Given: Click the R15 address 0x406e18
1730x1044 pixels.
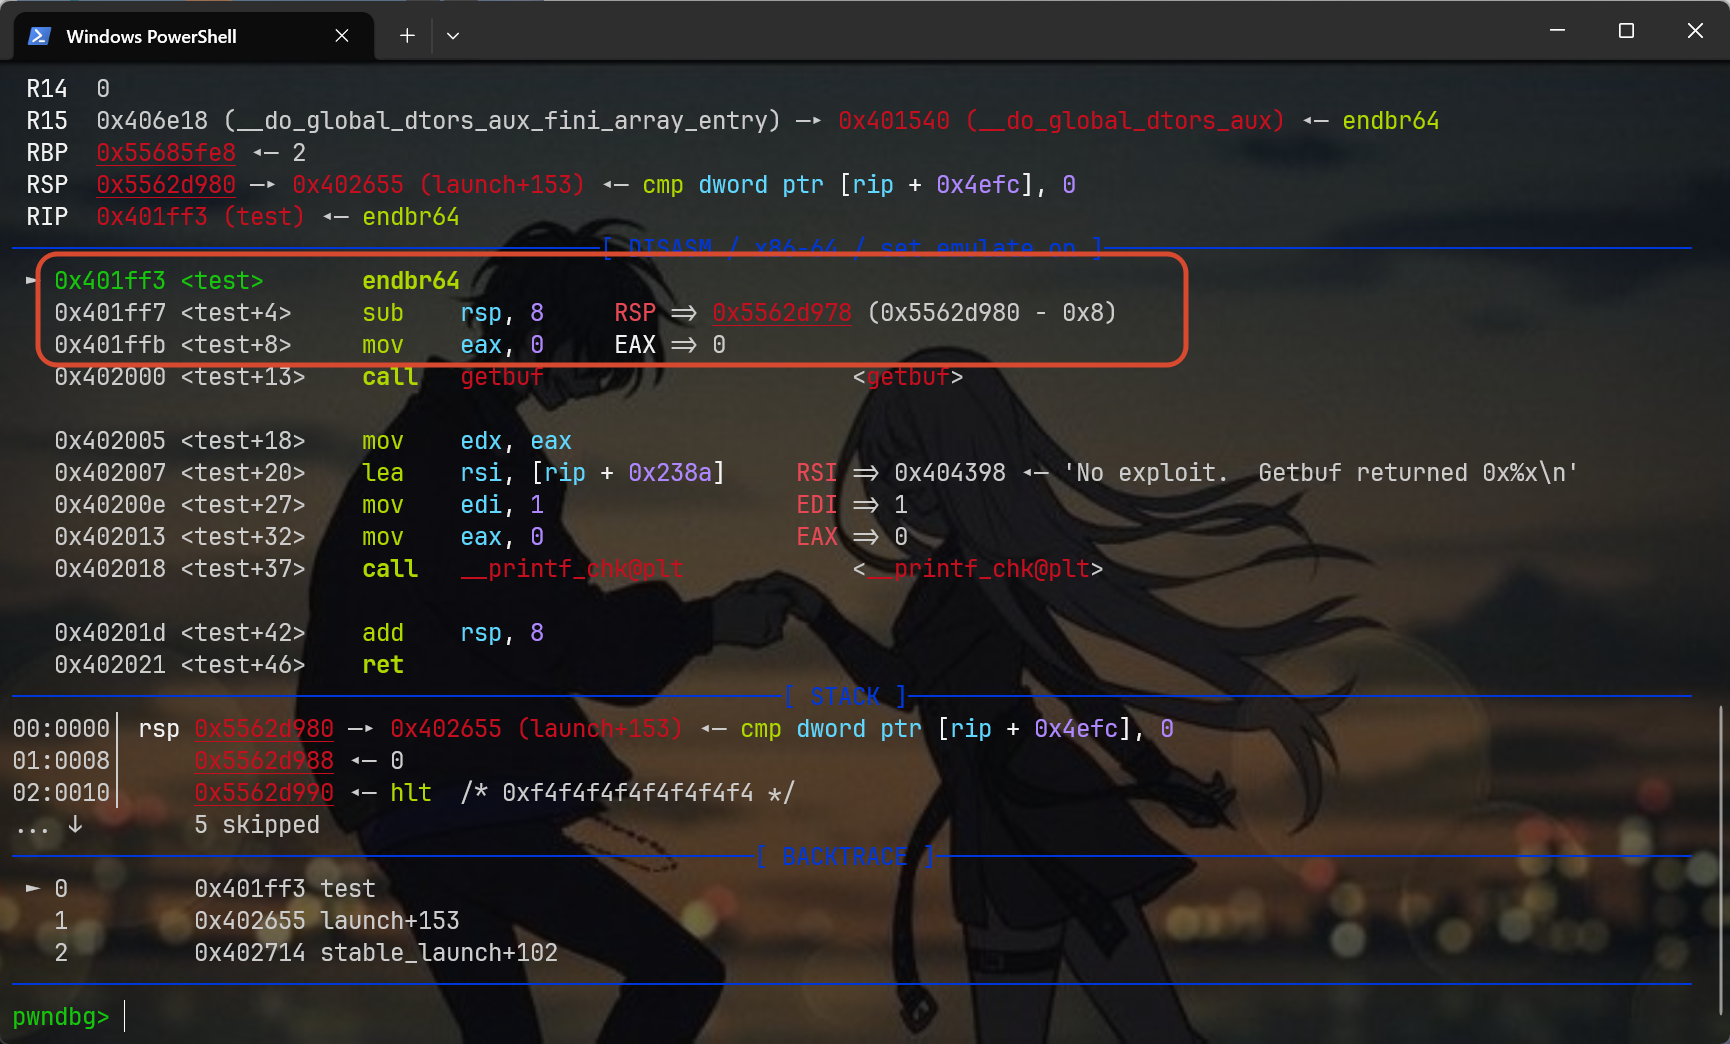Looking at the screenshot, I should [x=152, y=121].
